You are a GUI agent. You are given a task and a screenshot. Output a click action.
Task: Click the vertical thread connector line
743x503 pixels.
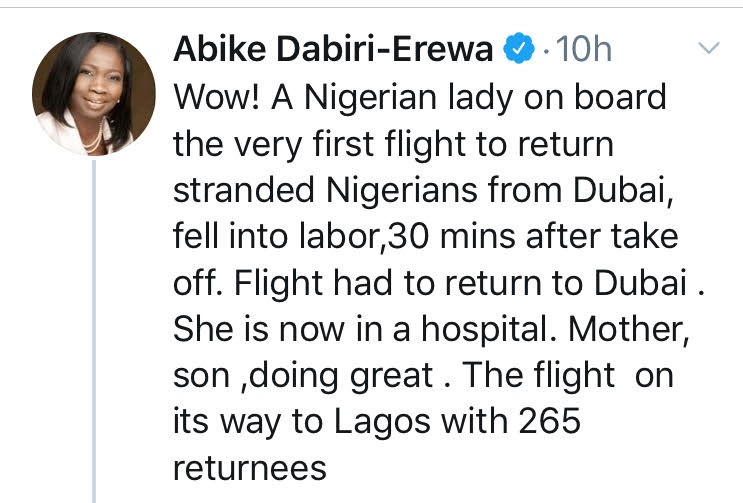coord(94,331)
